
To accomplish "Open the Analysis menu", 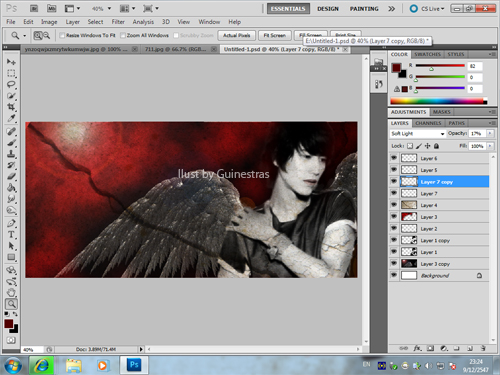I will coord(143,22).
